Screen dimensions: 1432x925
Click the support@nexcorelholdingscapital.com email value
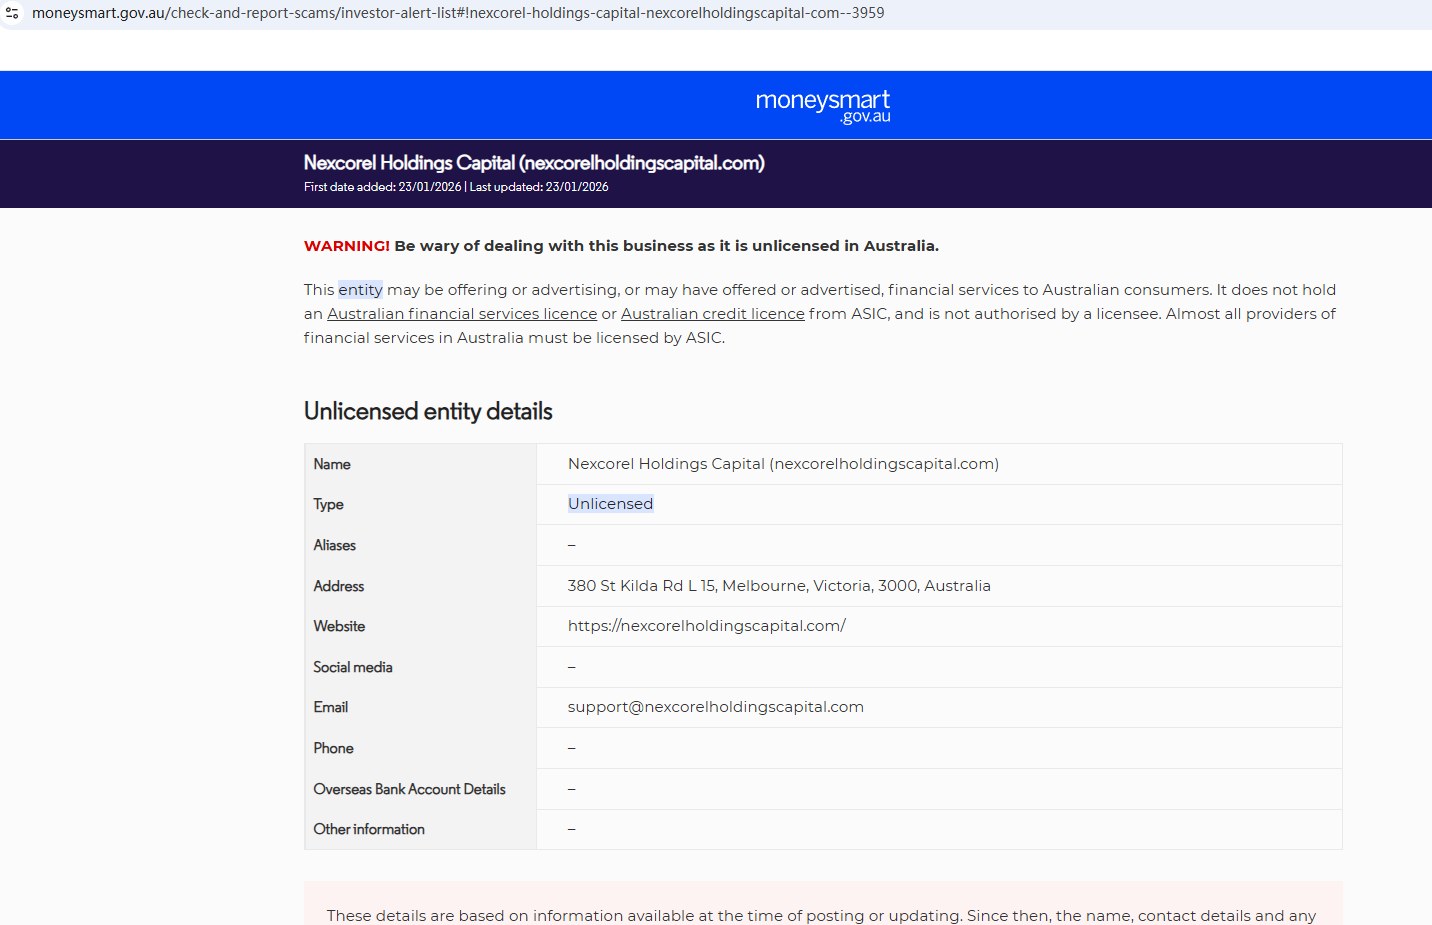click(x=716, y=707)
